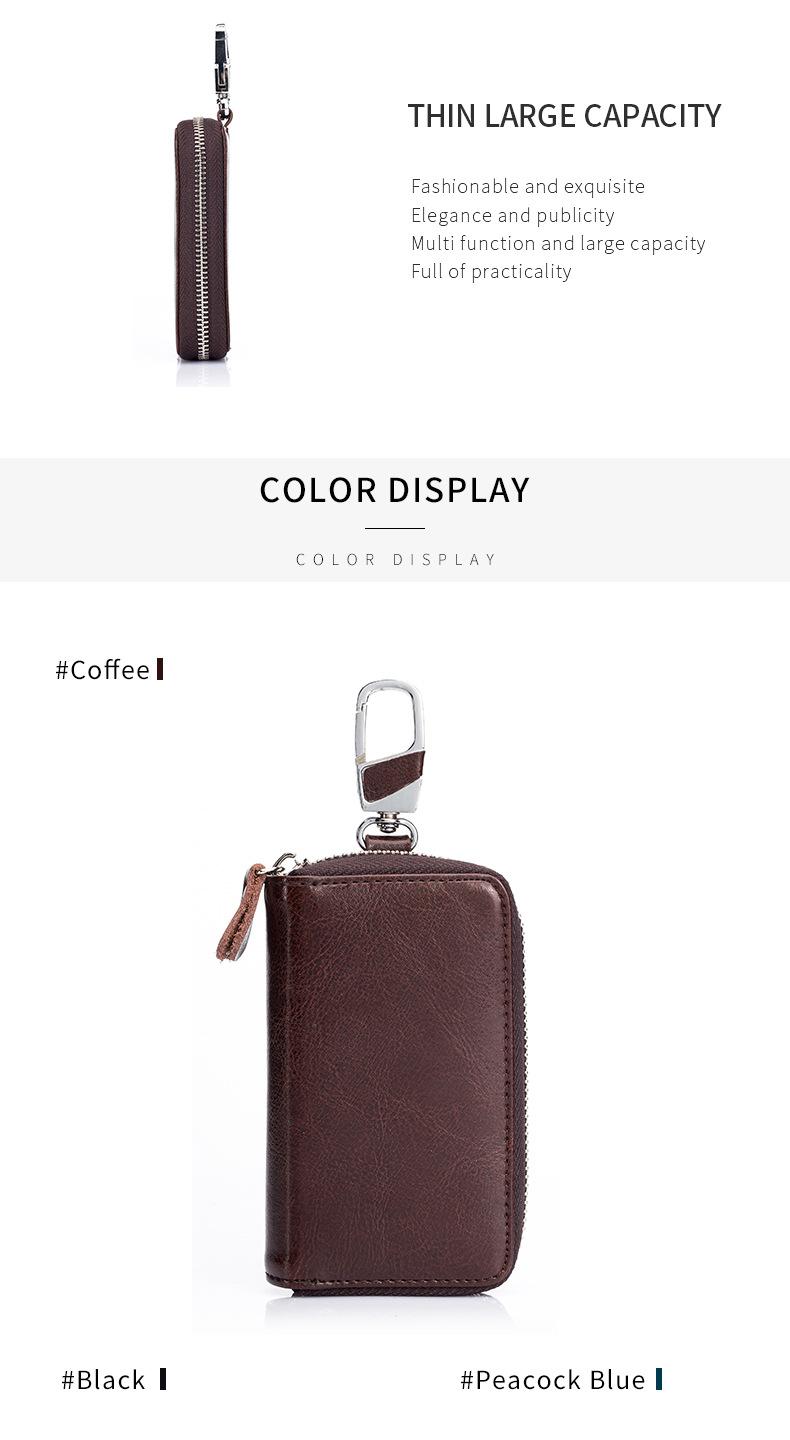
Task: Click the spaced COLOR DISPLAY subtitle
Action: point(396,559)
